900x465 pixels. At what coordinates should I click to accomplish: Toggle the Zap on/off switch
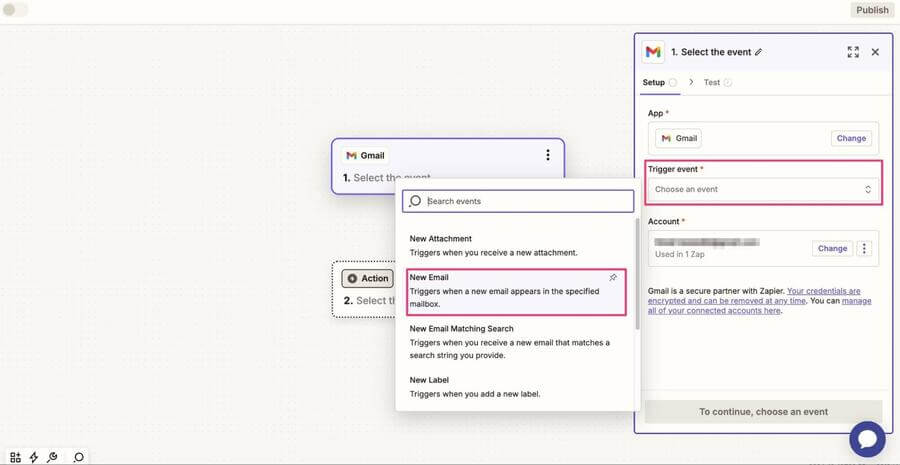(16, 10)
